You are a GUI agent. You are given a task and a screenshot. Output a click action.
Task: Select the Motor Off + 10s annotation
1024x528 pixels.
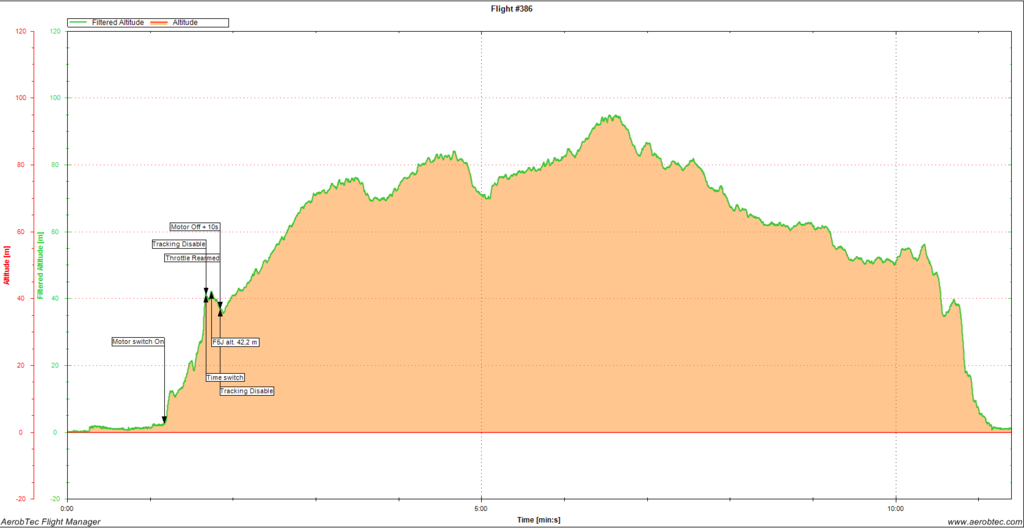click(x=194, y=227)
